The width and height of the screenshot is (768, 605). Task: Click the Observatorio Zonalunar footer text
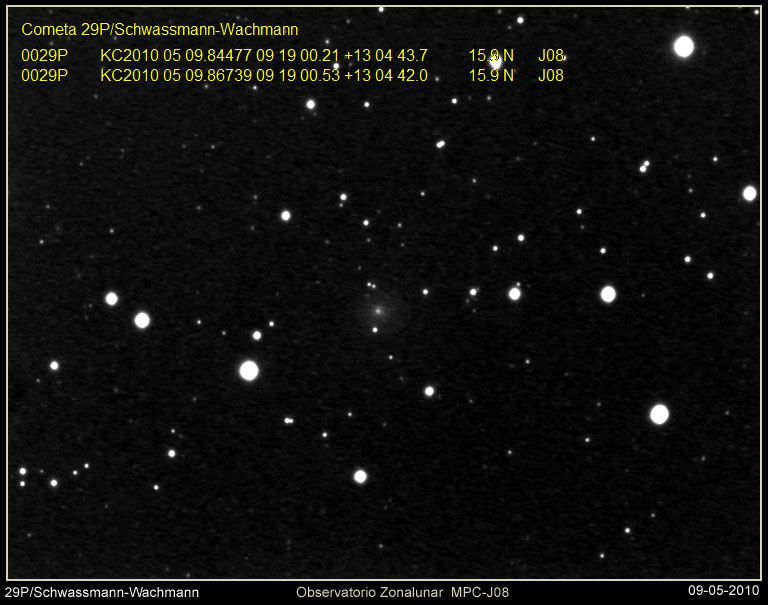click(370, 593)
